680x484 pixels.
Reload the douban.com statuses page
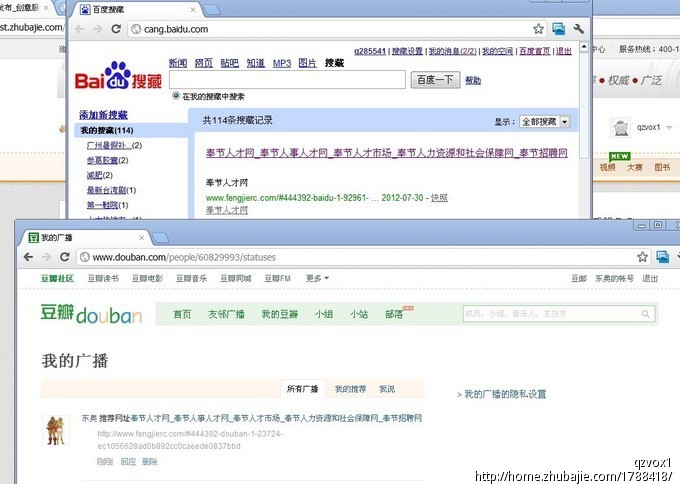65,257
